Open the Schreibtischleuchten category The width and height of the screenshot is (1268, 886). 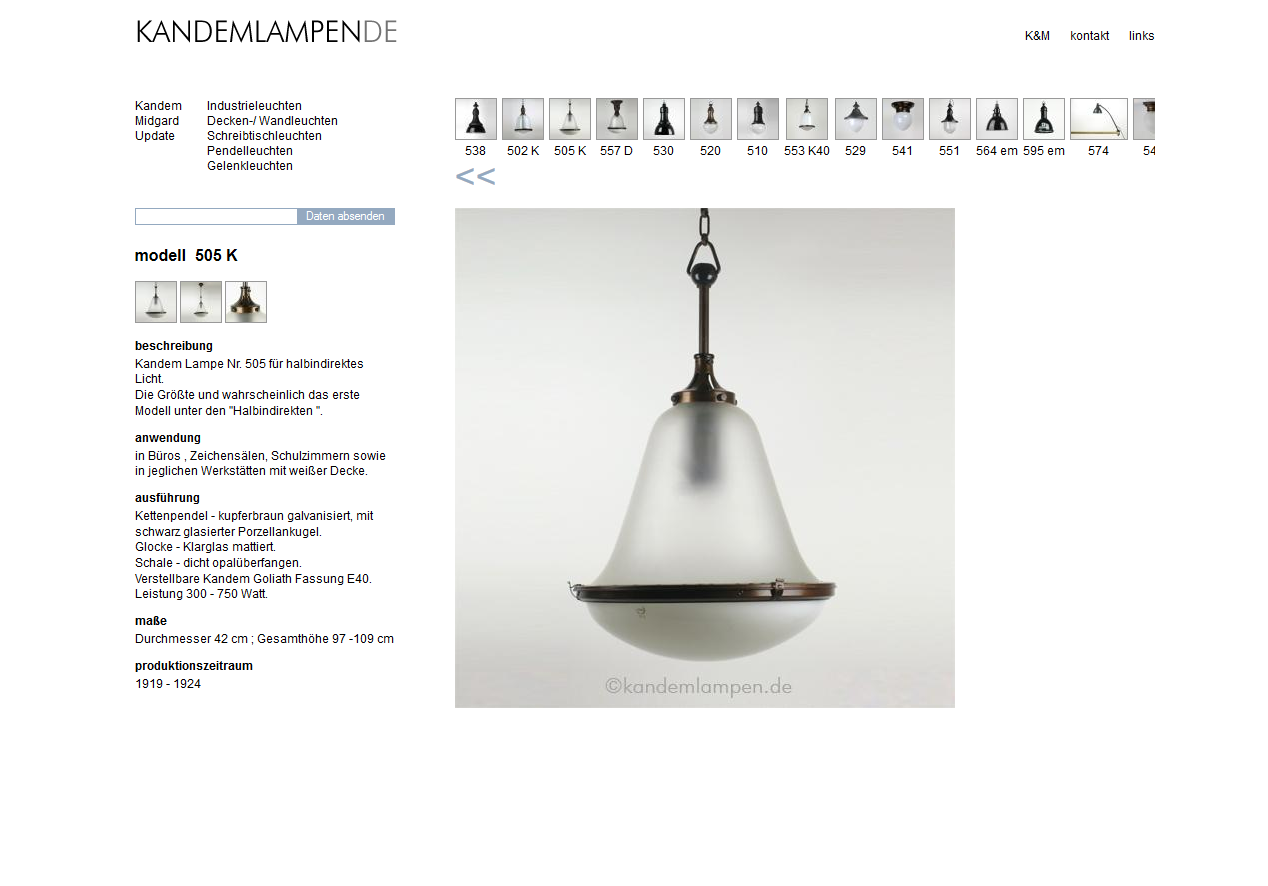pos(264,136)
